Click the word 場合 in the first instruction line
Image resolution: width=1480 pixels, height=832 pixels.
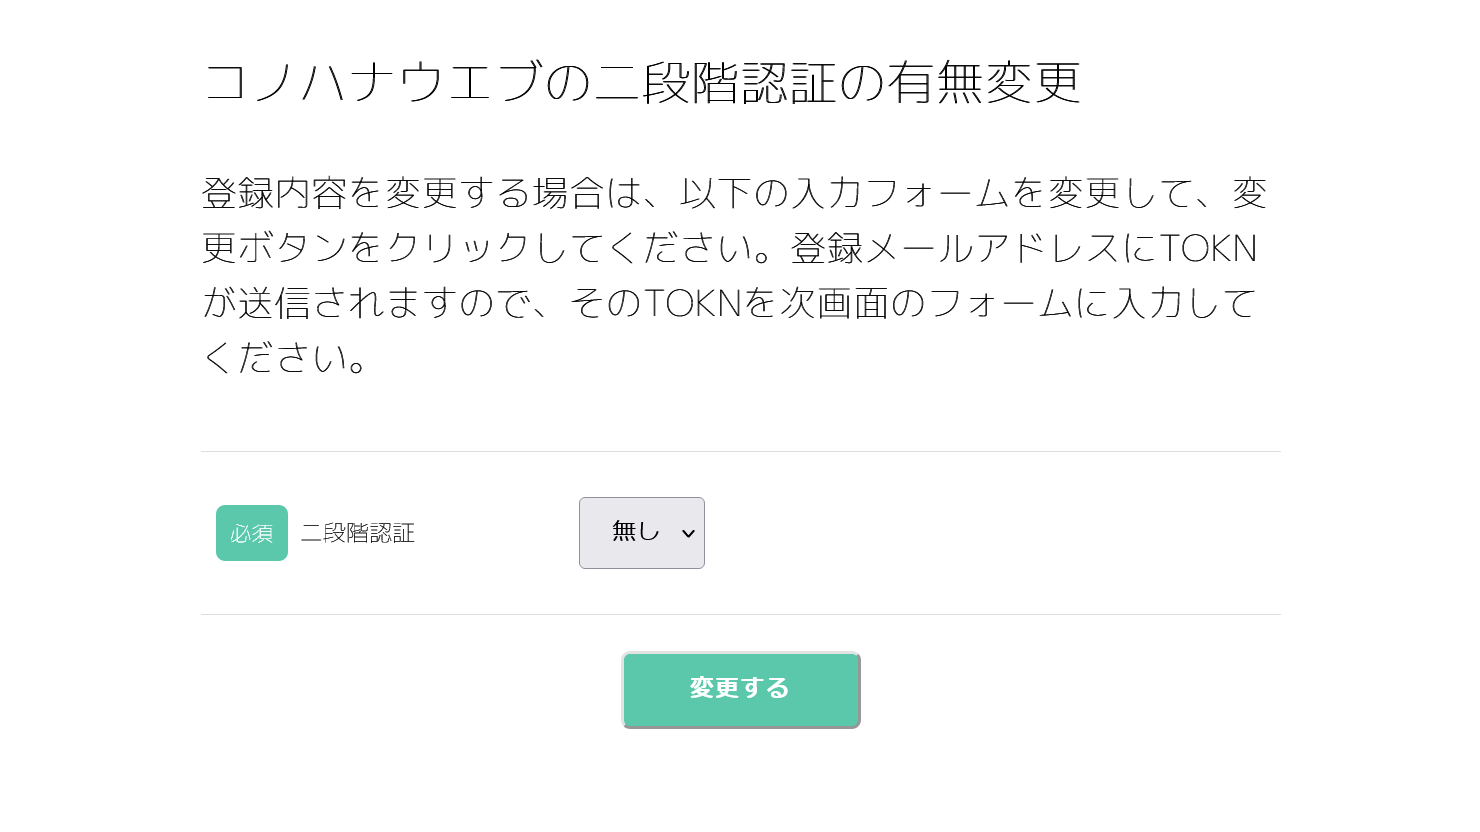point(569,193)
